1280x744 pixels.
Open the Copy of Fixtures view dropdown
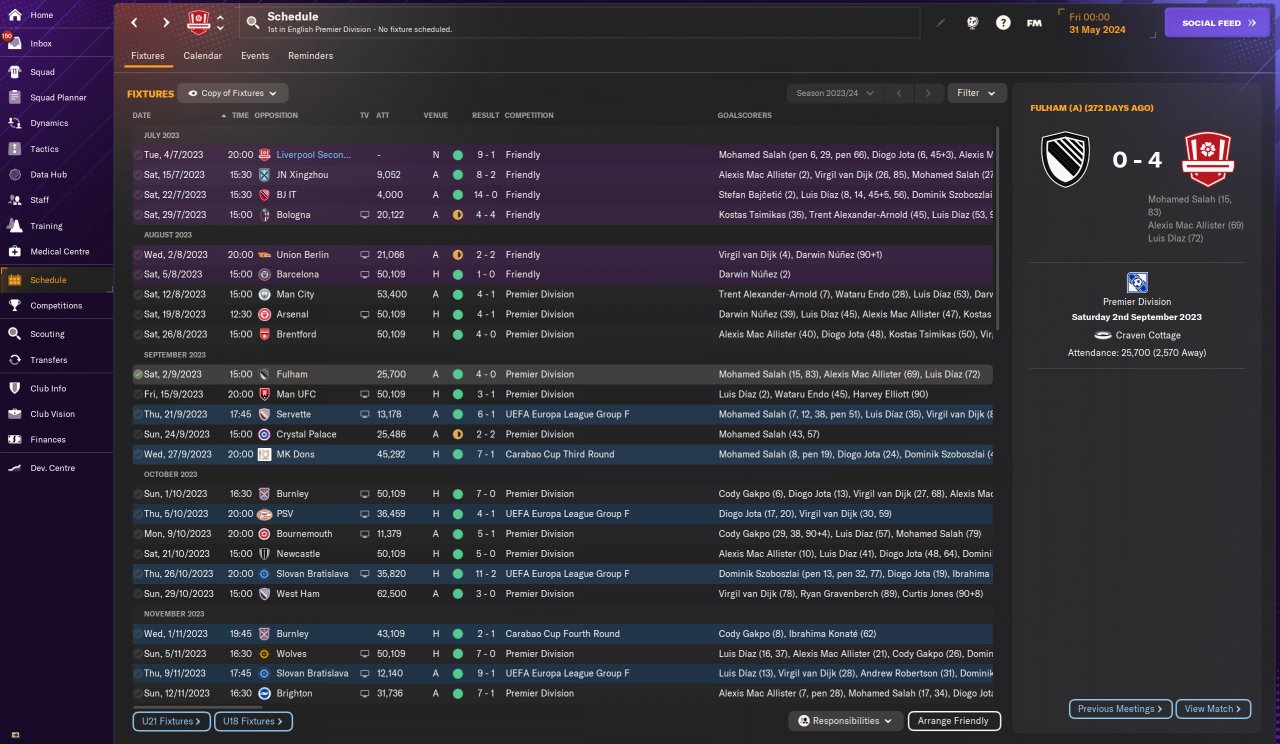click(233, 93)
